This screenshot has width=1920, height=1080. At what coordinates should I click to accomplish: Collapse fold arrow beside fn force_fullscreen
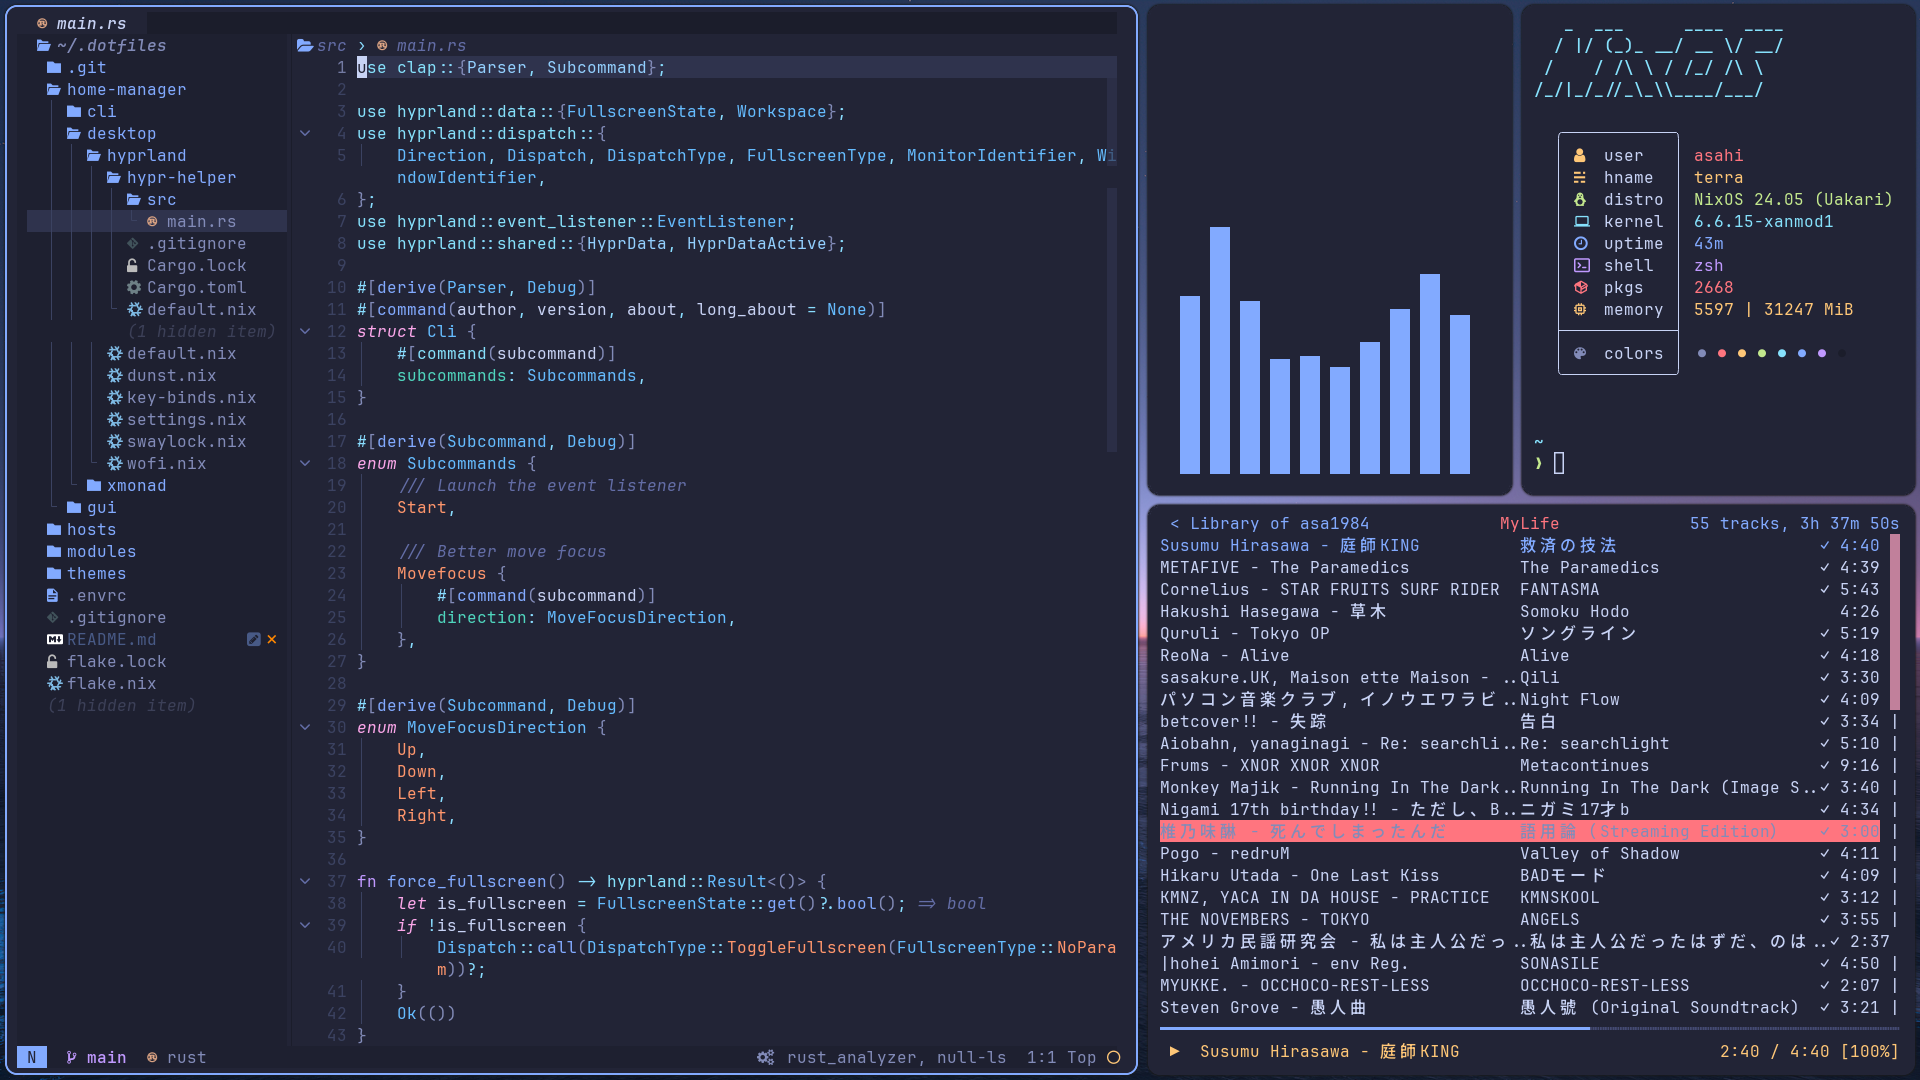pyautogui.click(x=305, y=882)
